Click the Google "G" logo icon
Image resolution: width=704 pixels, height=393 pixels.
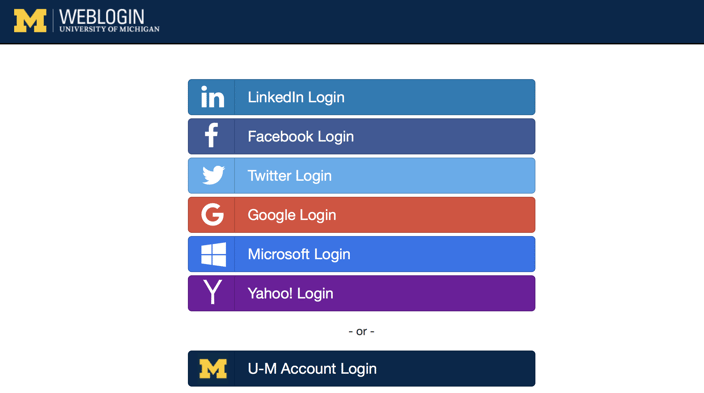coord(212,214)
